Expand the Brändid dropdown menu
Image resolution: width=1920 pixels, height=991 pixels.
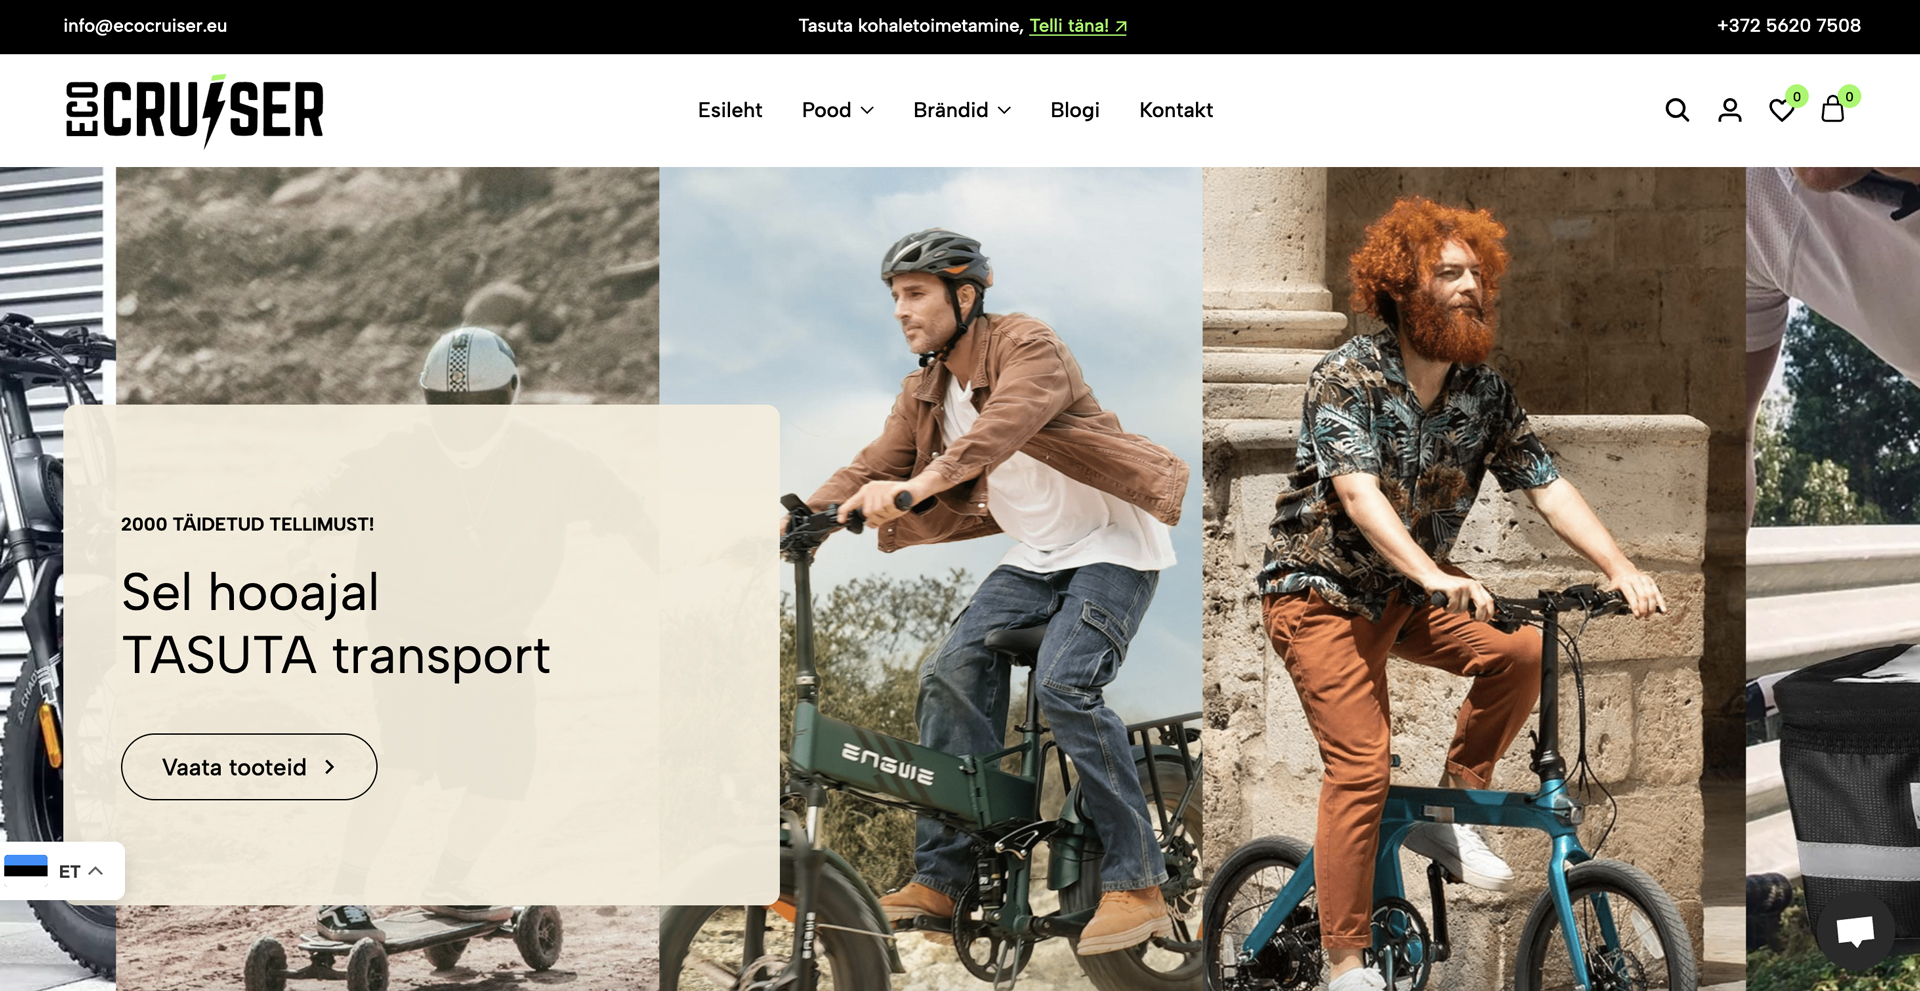(961, 110)
